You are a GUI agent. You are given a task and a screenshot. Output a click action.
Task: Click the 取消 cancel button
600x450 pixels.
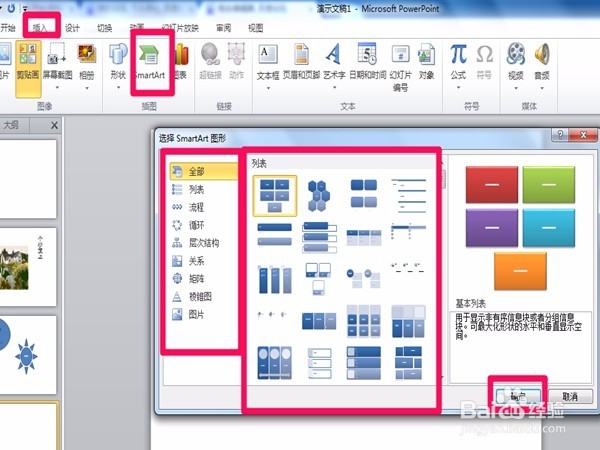[x=570, y=396]
